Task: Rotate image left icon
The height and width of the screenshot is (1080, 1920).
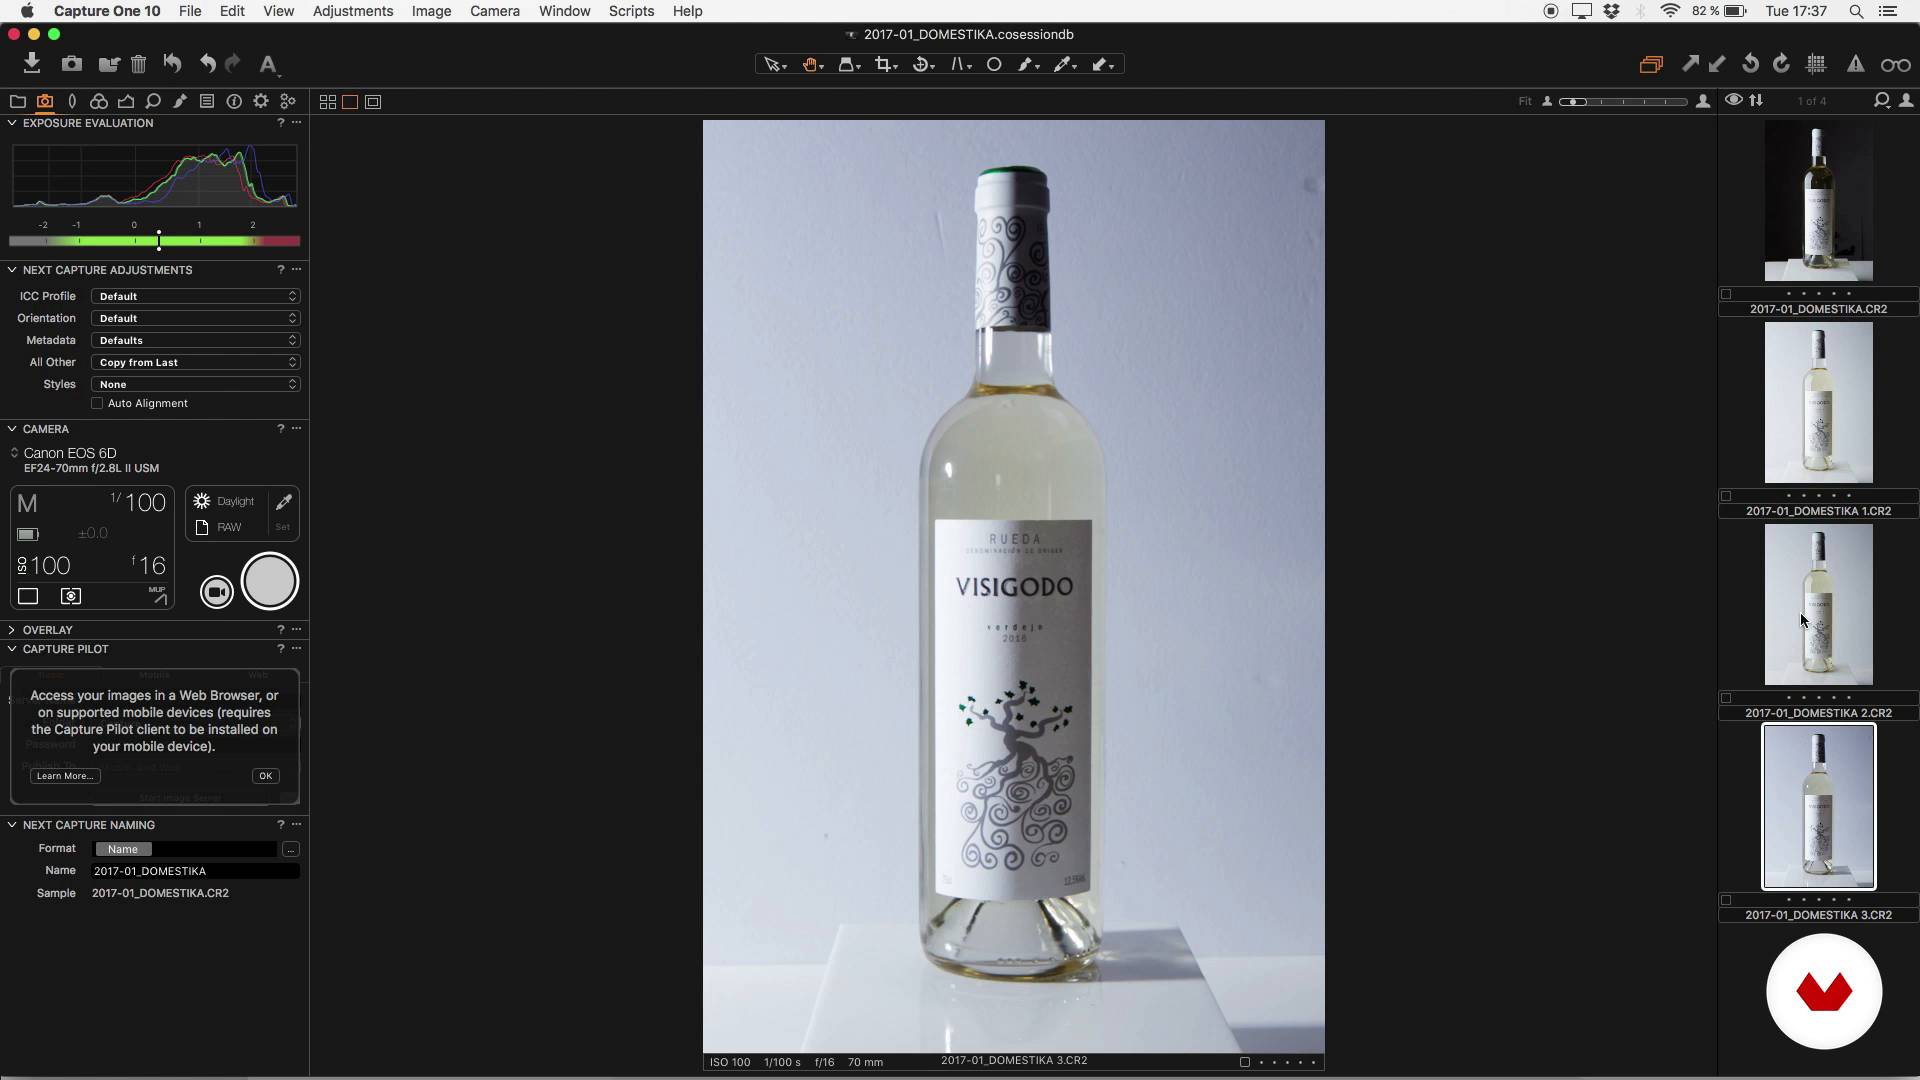Action: pos(1750,64)
